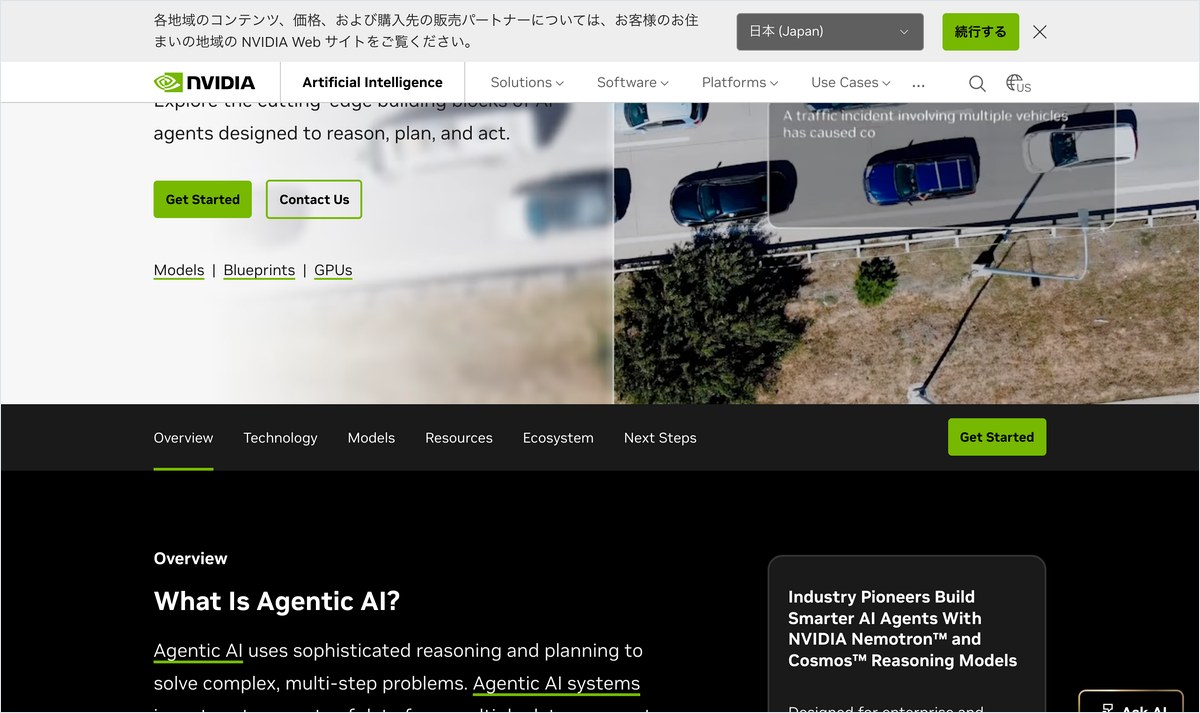The width and height of the screenshot is (1200, 713).
Task: Click the hero Get Started button
Action: tap(203, 199)
